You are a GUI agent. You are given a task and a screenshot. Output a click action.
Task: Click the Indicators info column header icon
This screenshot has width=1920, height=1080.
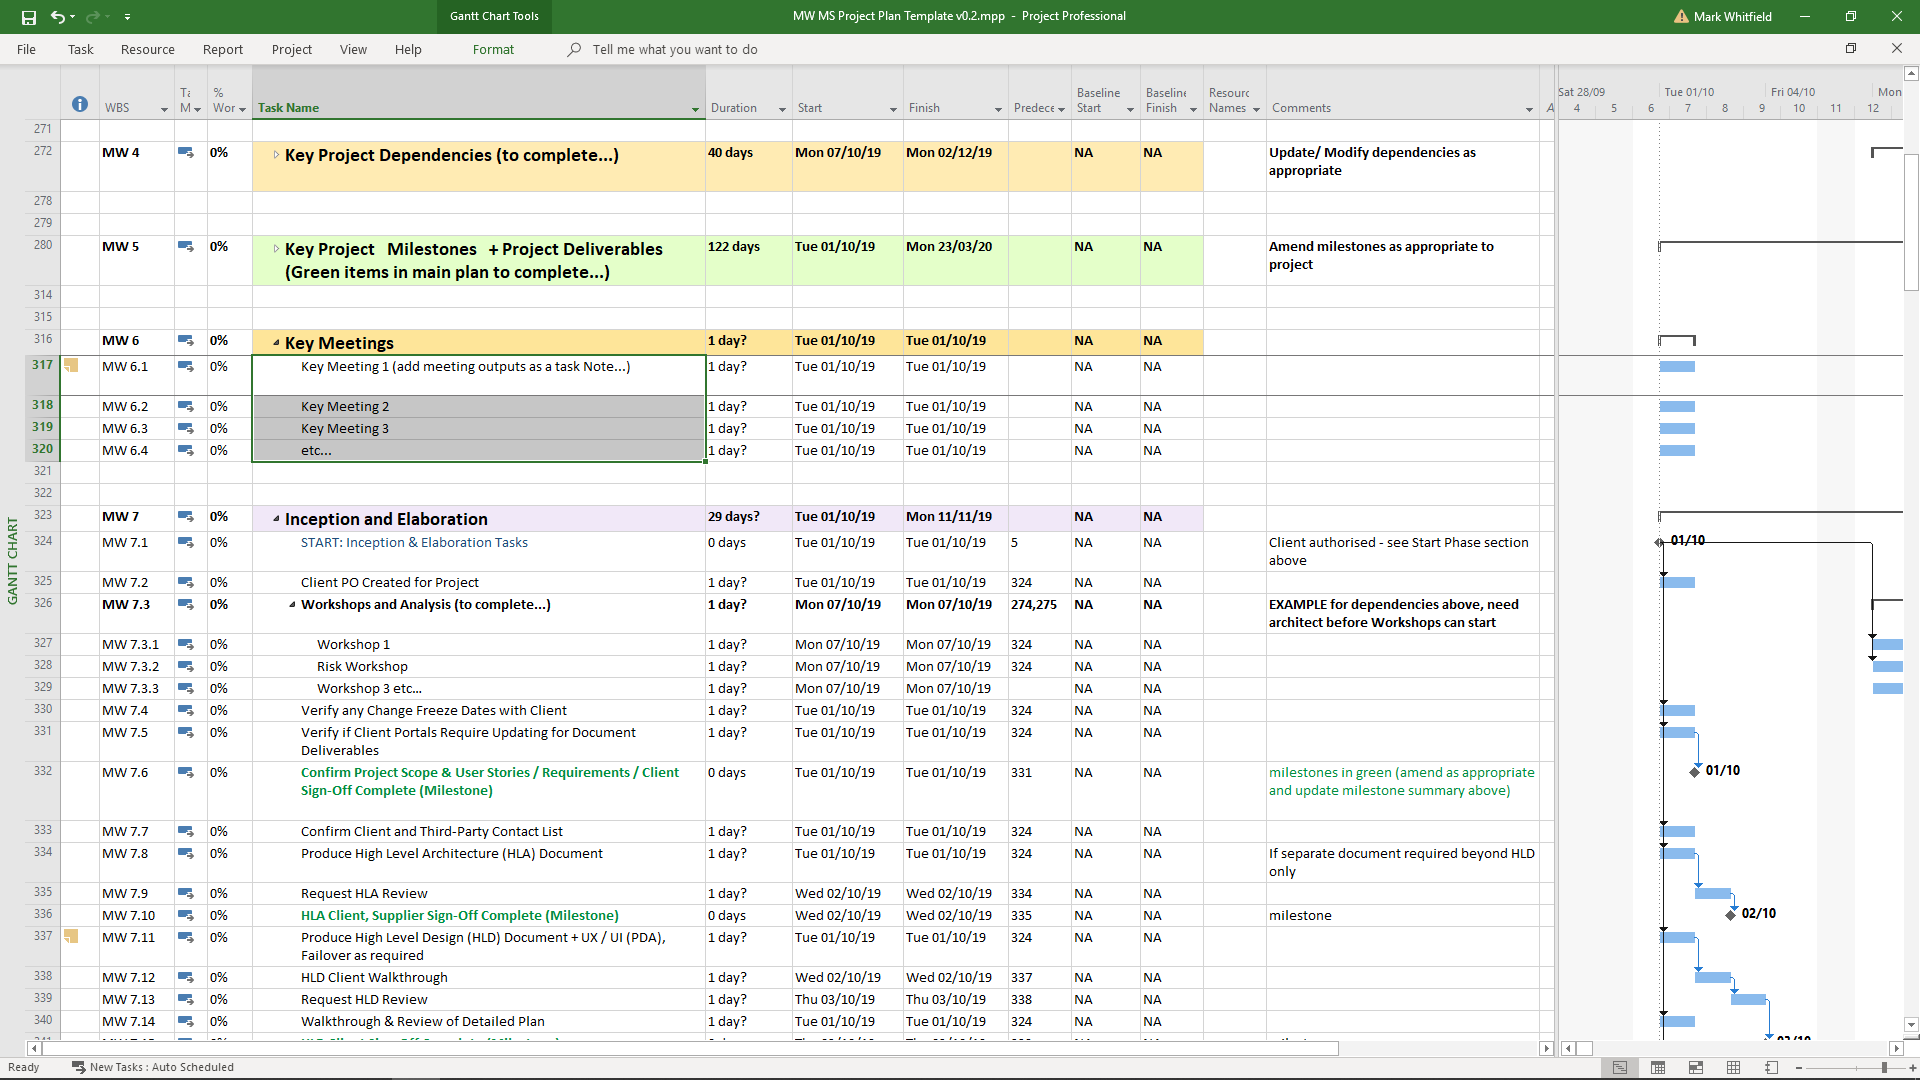[80, 105]
